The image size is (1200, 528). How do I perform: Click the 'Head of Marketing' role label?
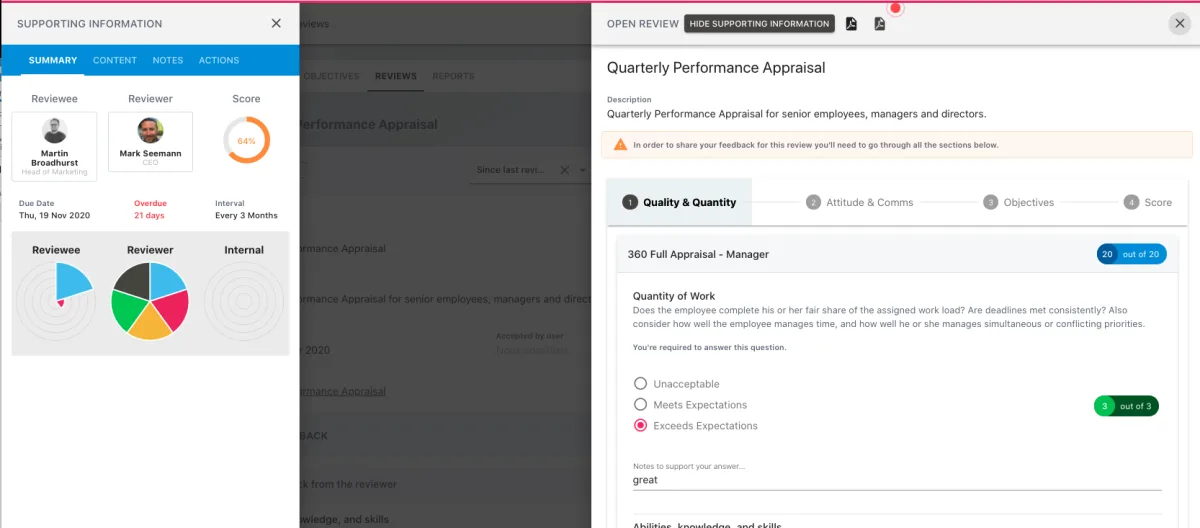pyautogui.click(x=54, y=172)
